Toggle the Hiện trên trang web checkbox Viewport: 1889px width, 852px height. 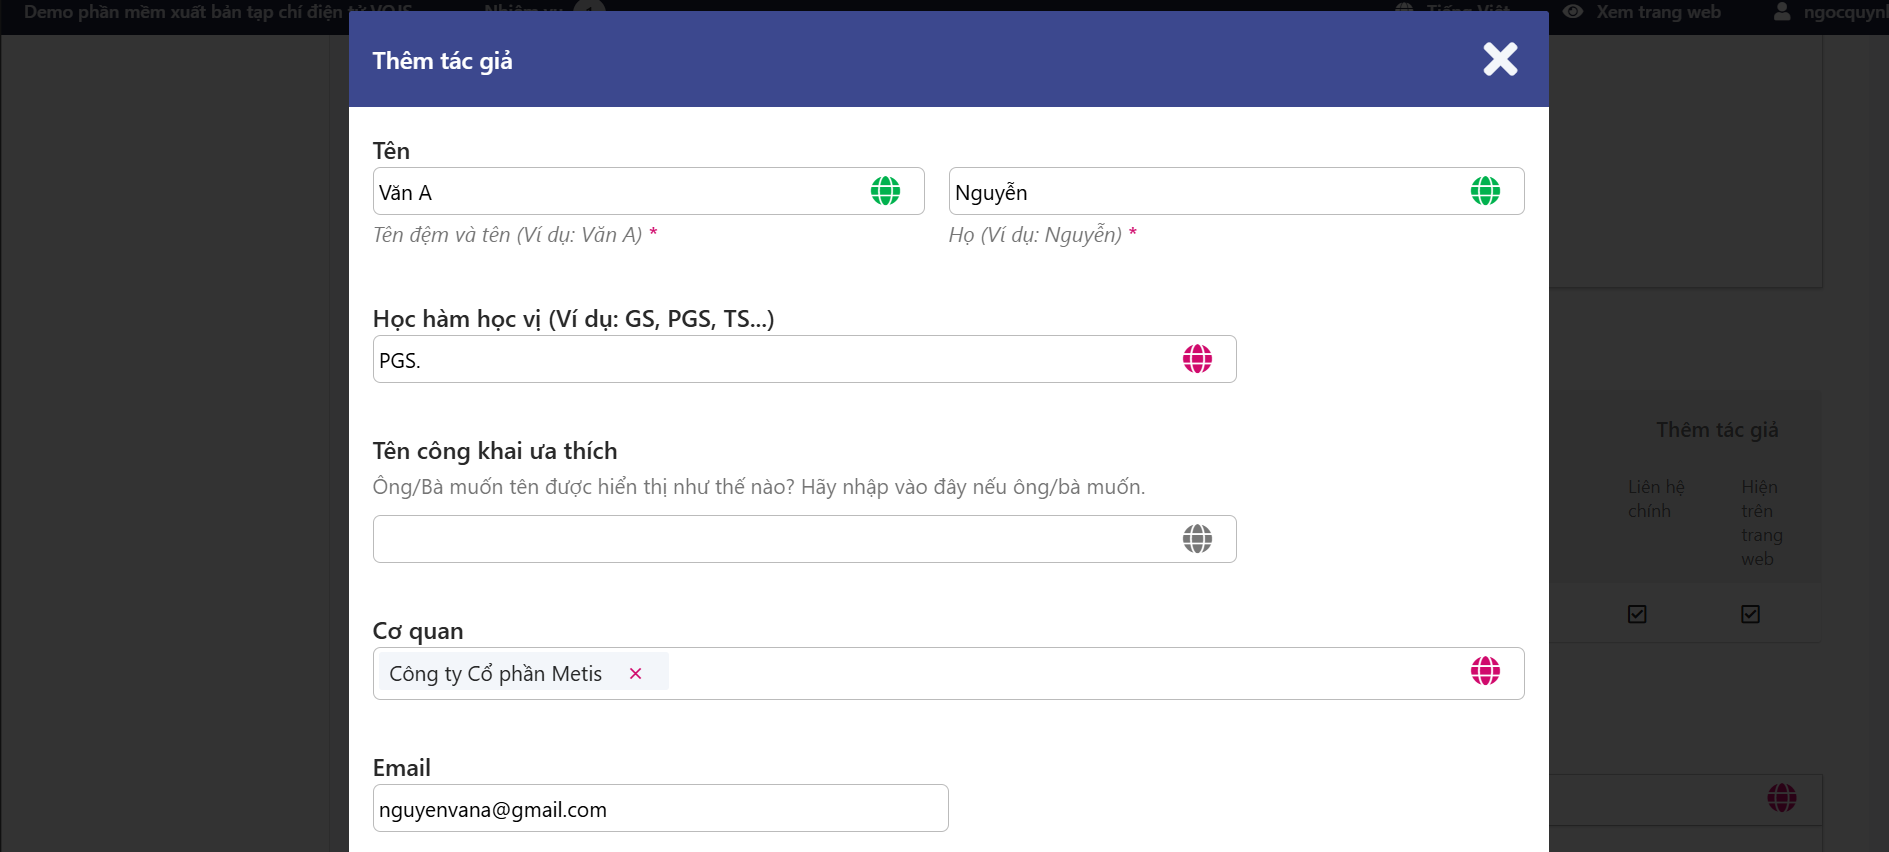coord(1750,614)
